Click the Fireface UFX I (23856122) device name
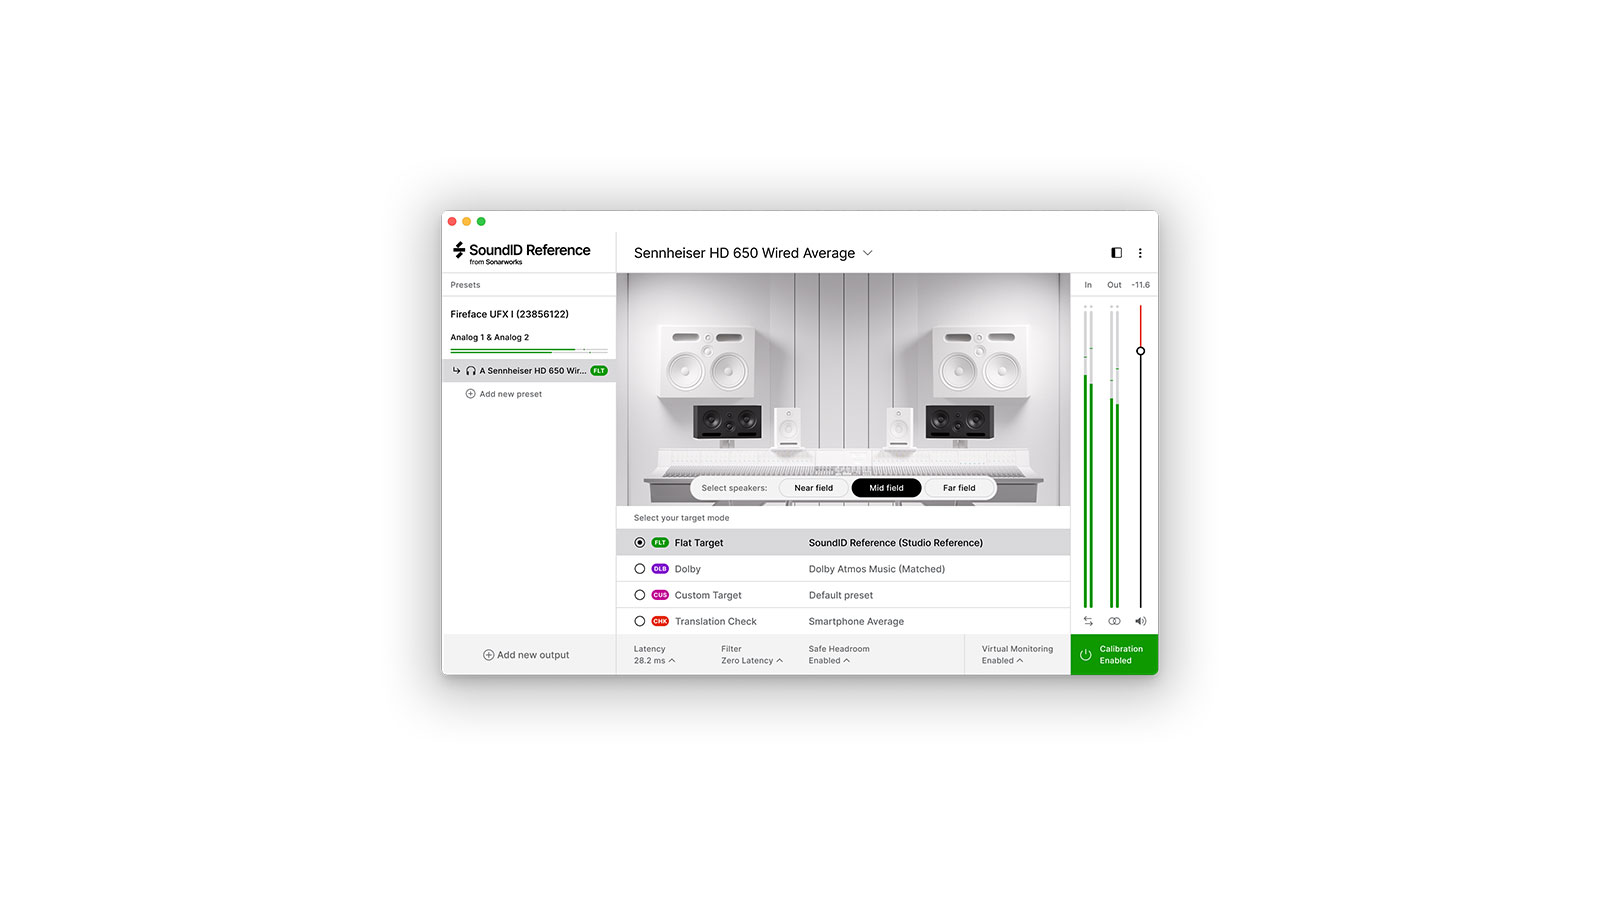 509,314
